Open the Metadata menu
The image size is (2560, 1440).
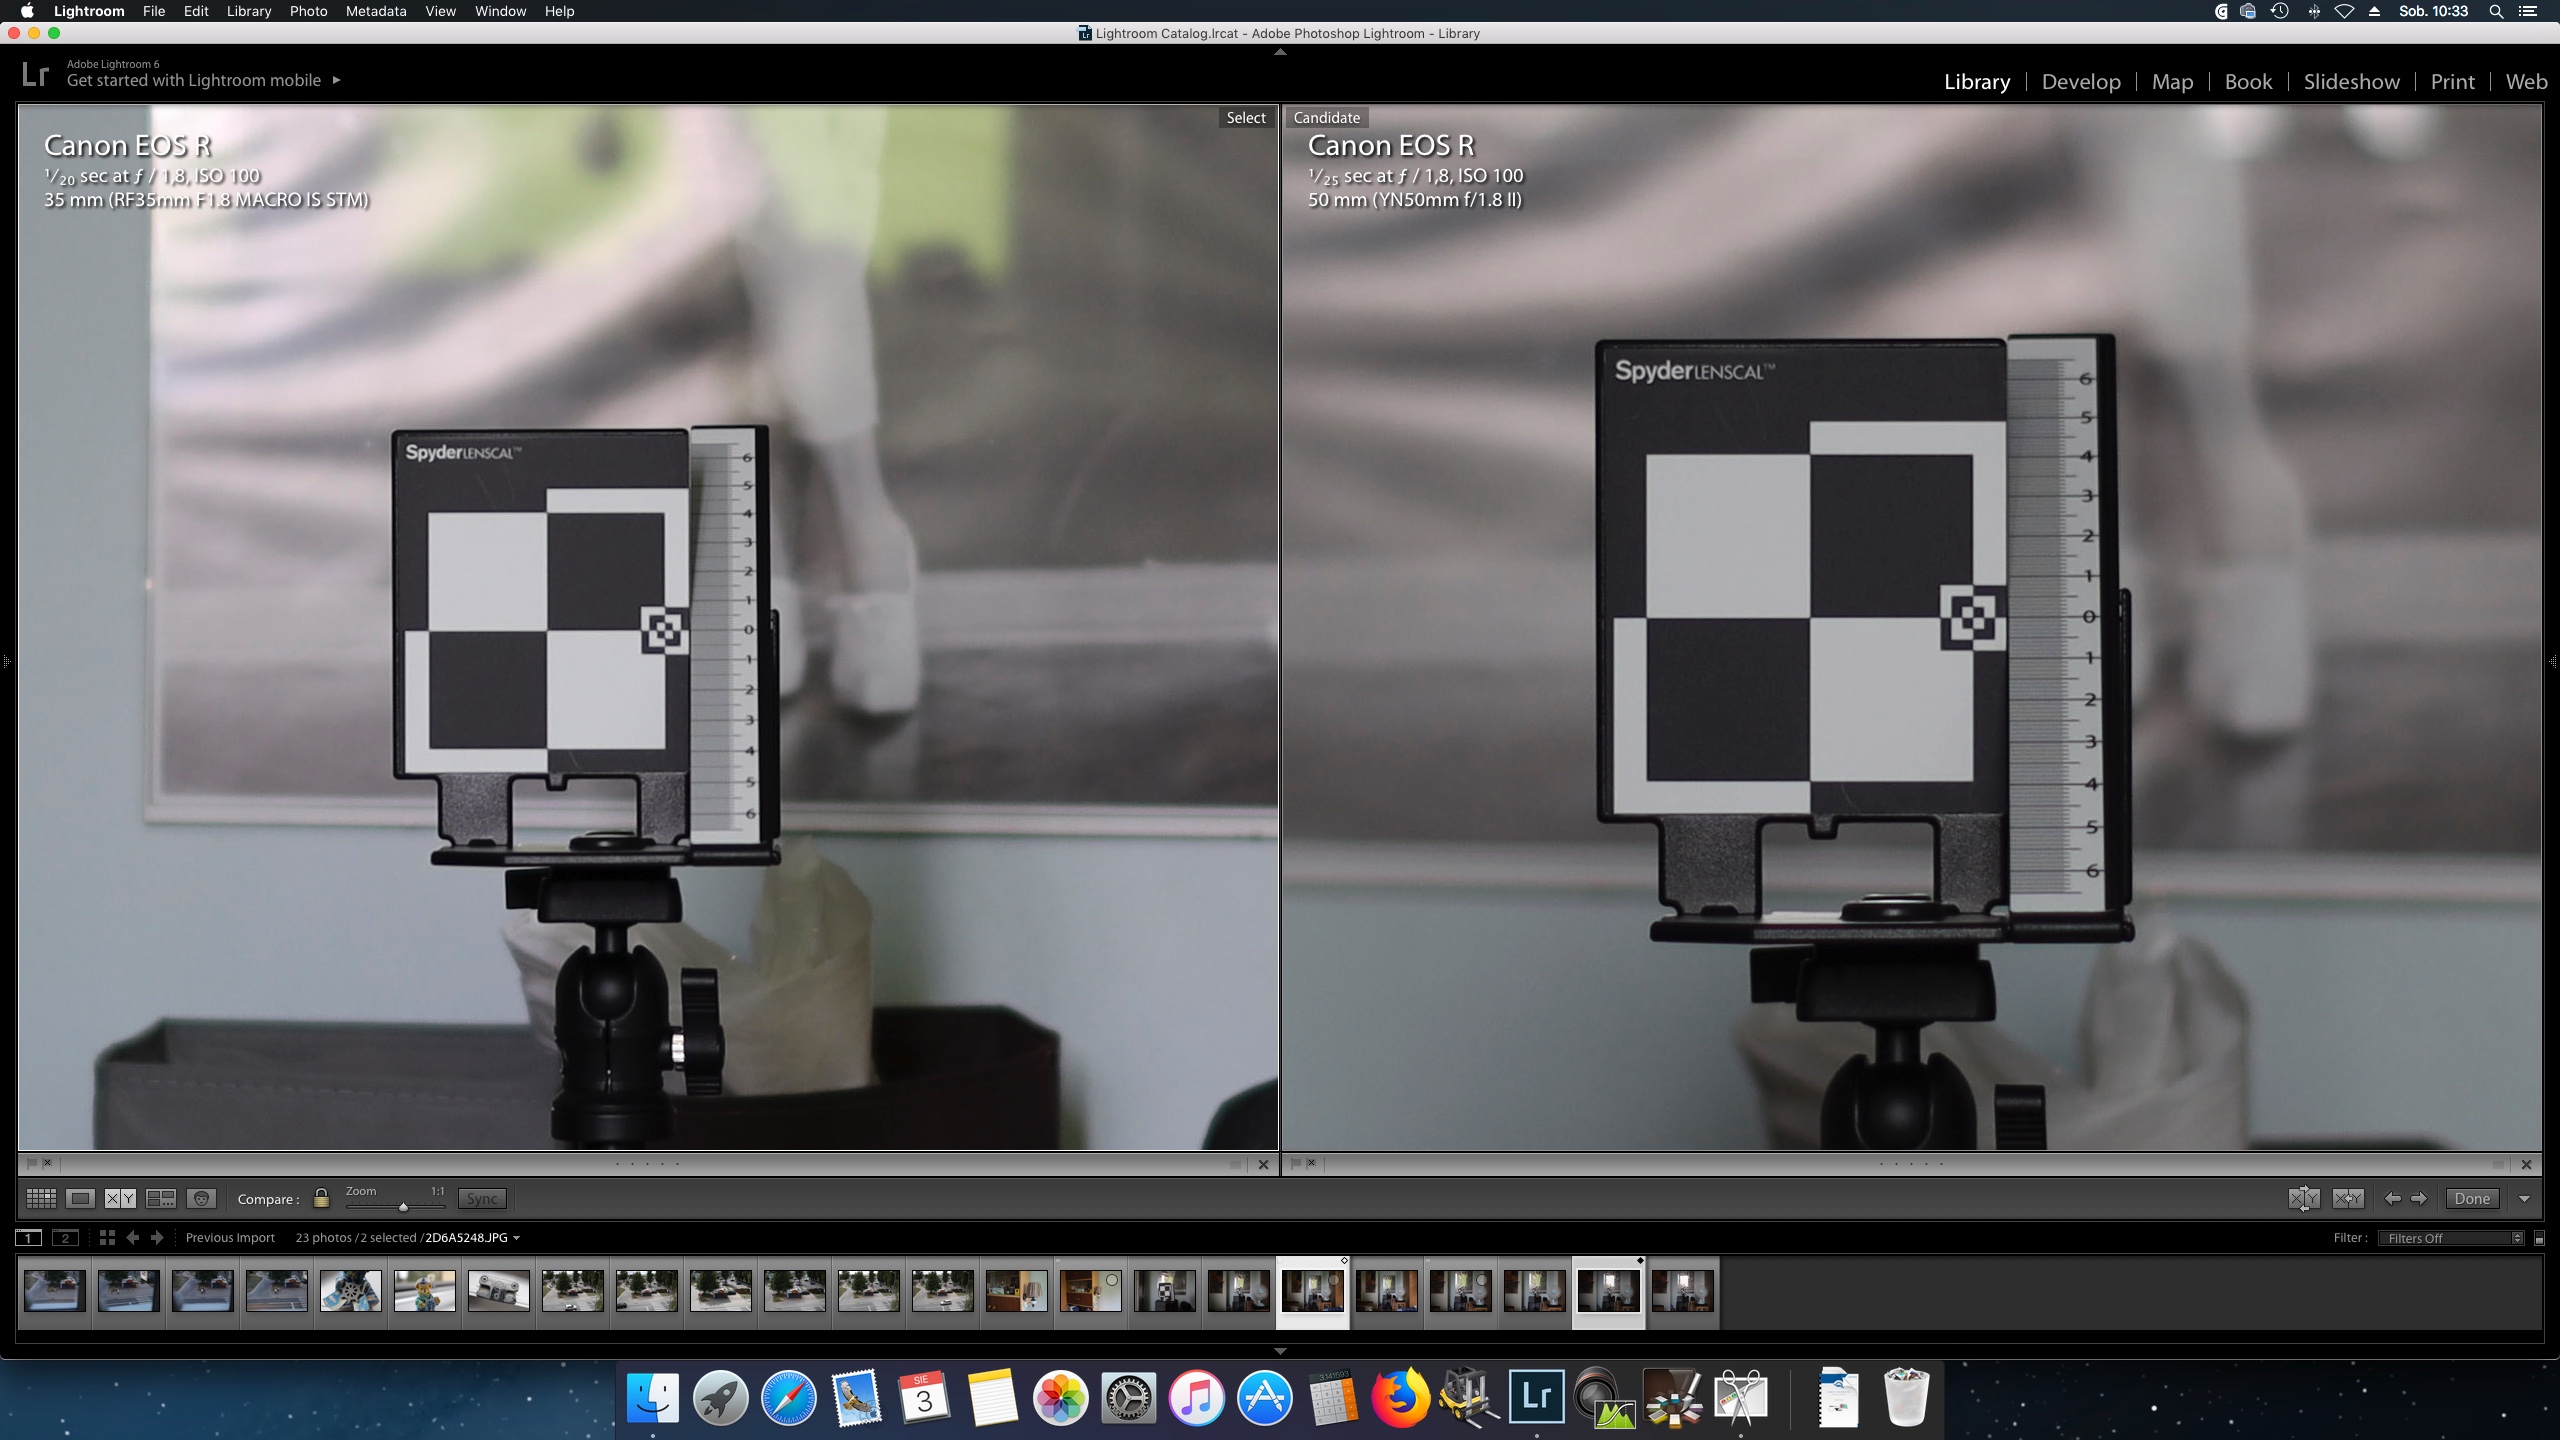point(376,11)
